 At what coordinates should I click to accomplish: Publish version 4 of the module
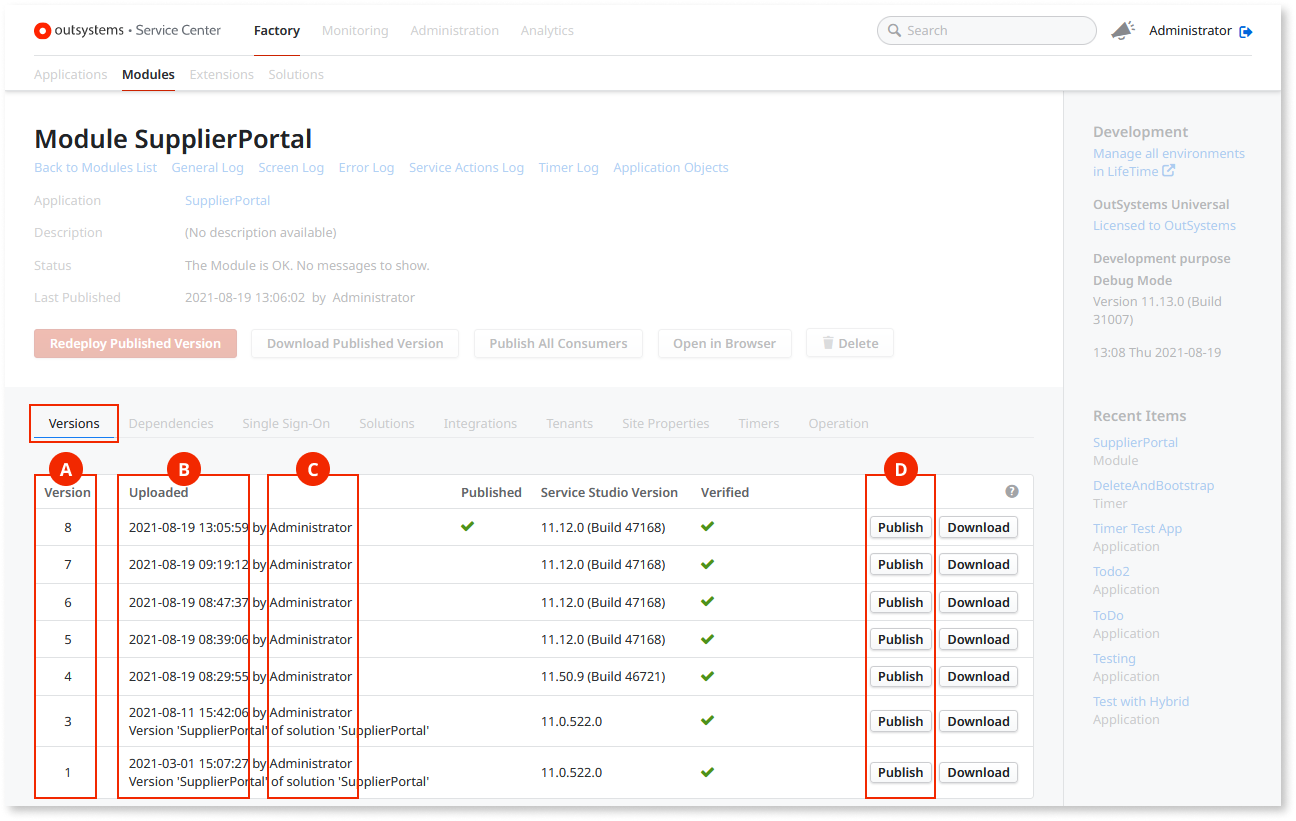(x=899, y=676)
